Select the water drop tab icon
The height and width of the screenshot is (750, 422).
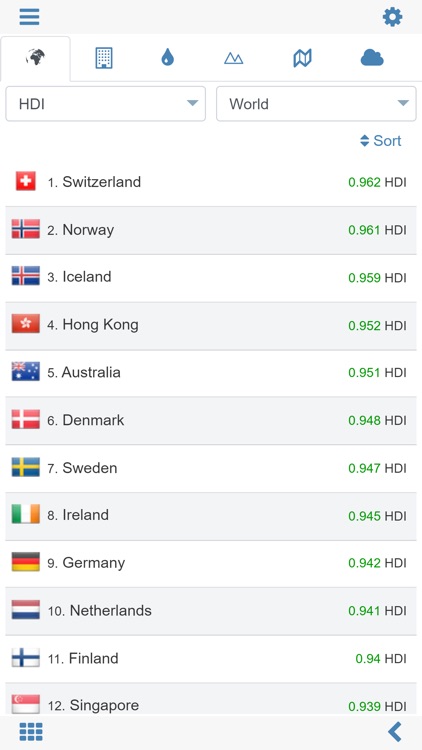[167, 58]
